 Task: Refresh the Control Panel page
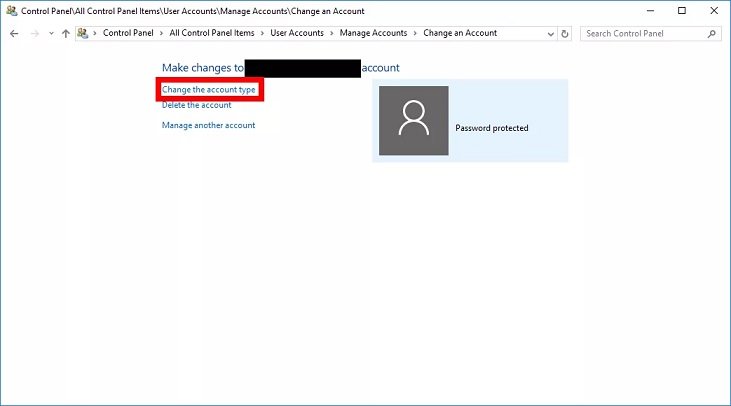(565, 33)
